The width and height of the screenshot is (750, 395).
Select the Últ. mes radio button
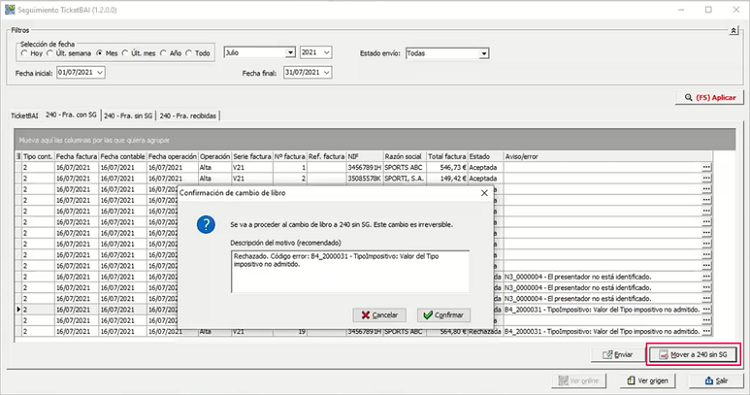(x=125, y=54)
